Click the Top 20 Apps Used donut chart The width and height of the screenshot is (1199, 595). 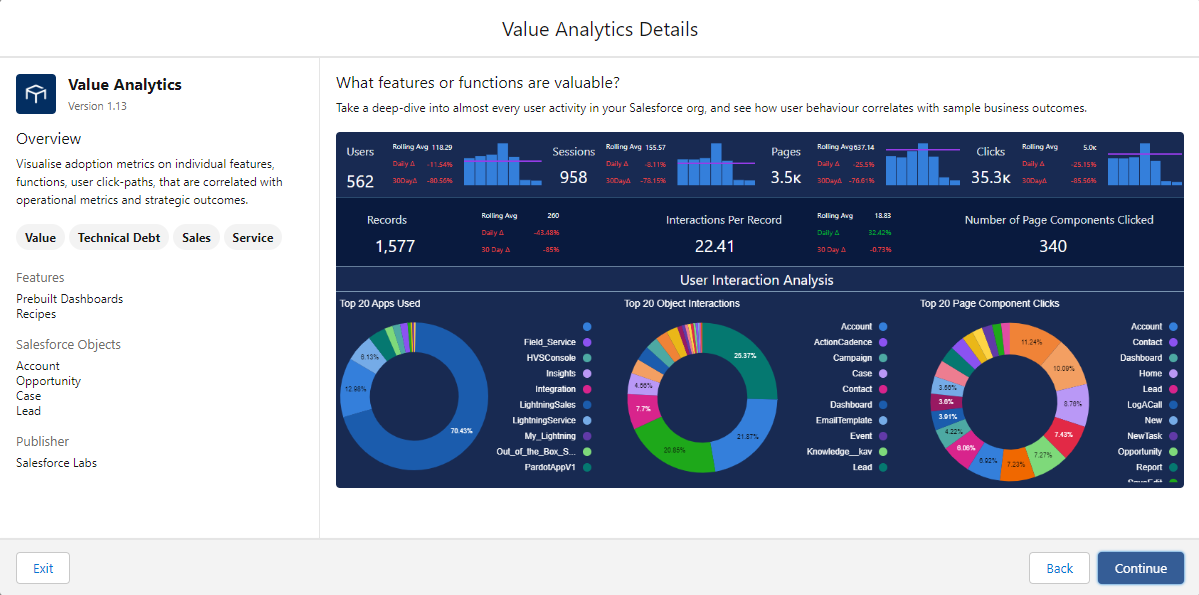413,395
